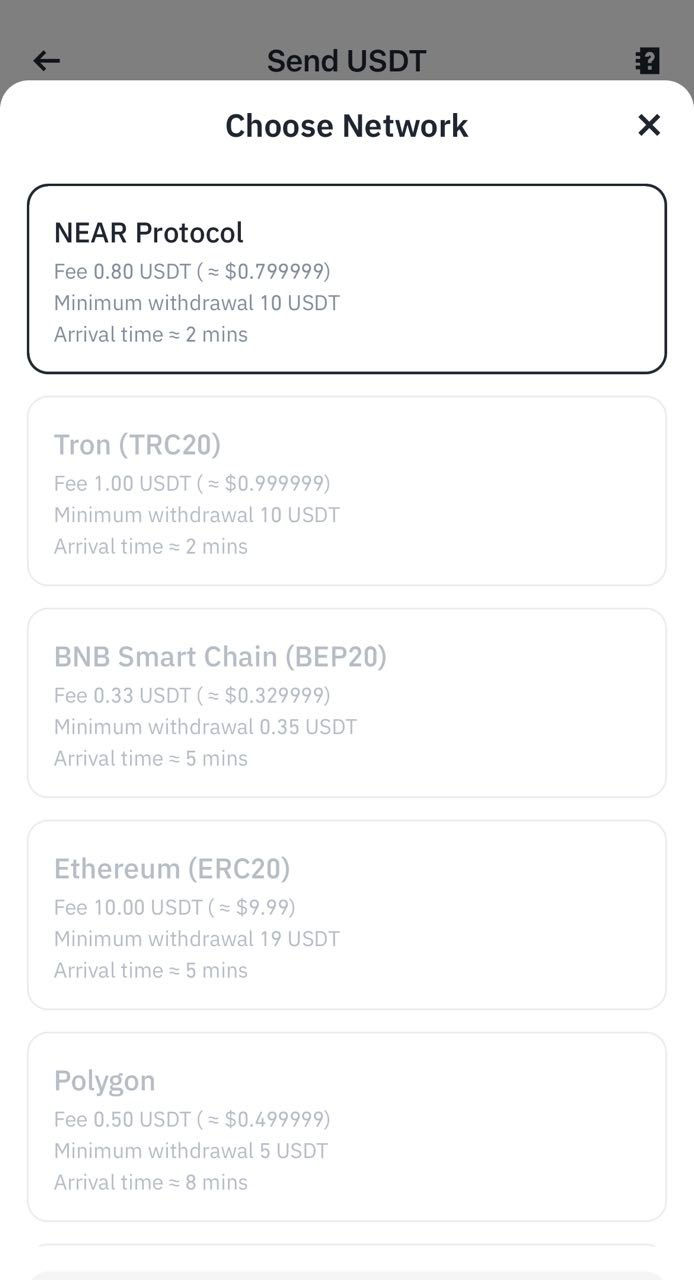
Task: Close the Choose Network sheet with the X
Action: click(649, 125)
